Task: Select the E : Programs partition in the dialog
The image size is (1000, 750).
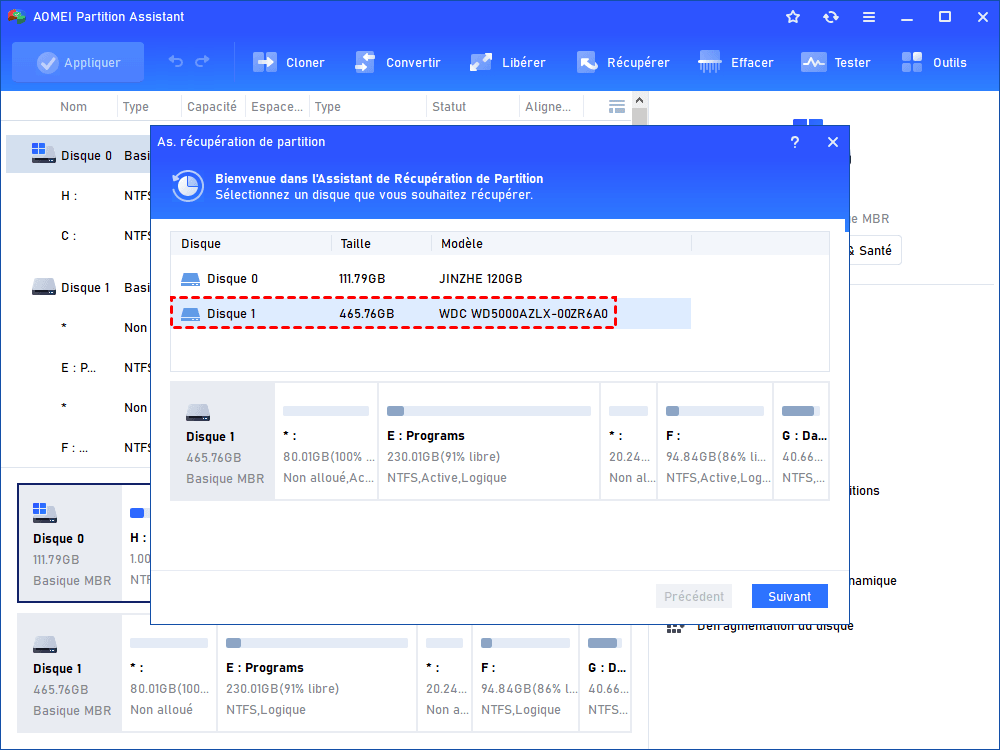Action: tap(489, 441)
